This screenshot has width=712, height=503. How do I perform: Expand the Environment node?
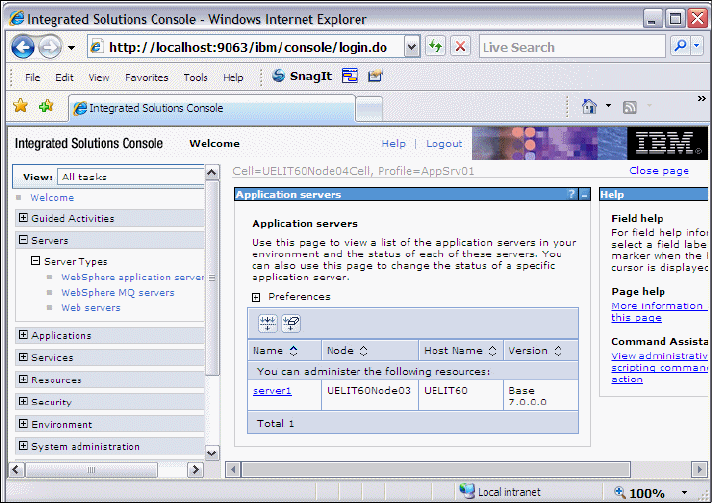tap(23, 424)
